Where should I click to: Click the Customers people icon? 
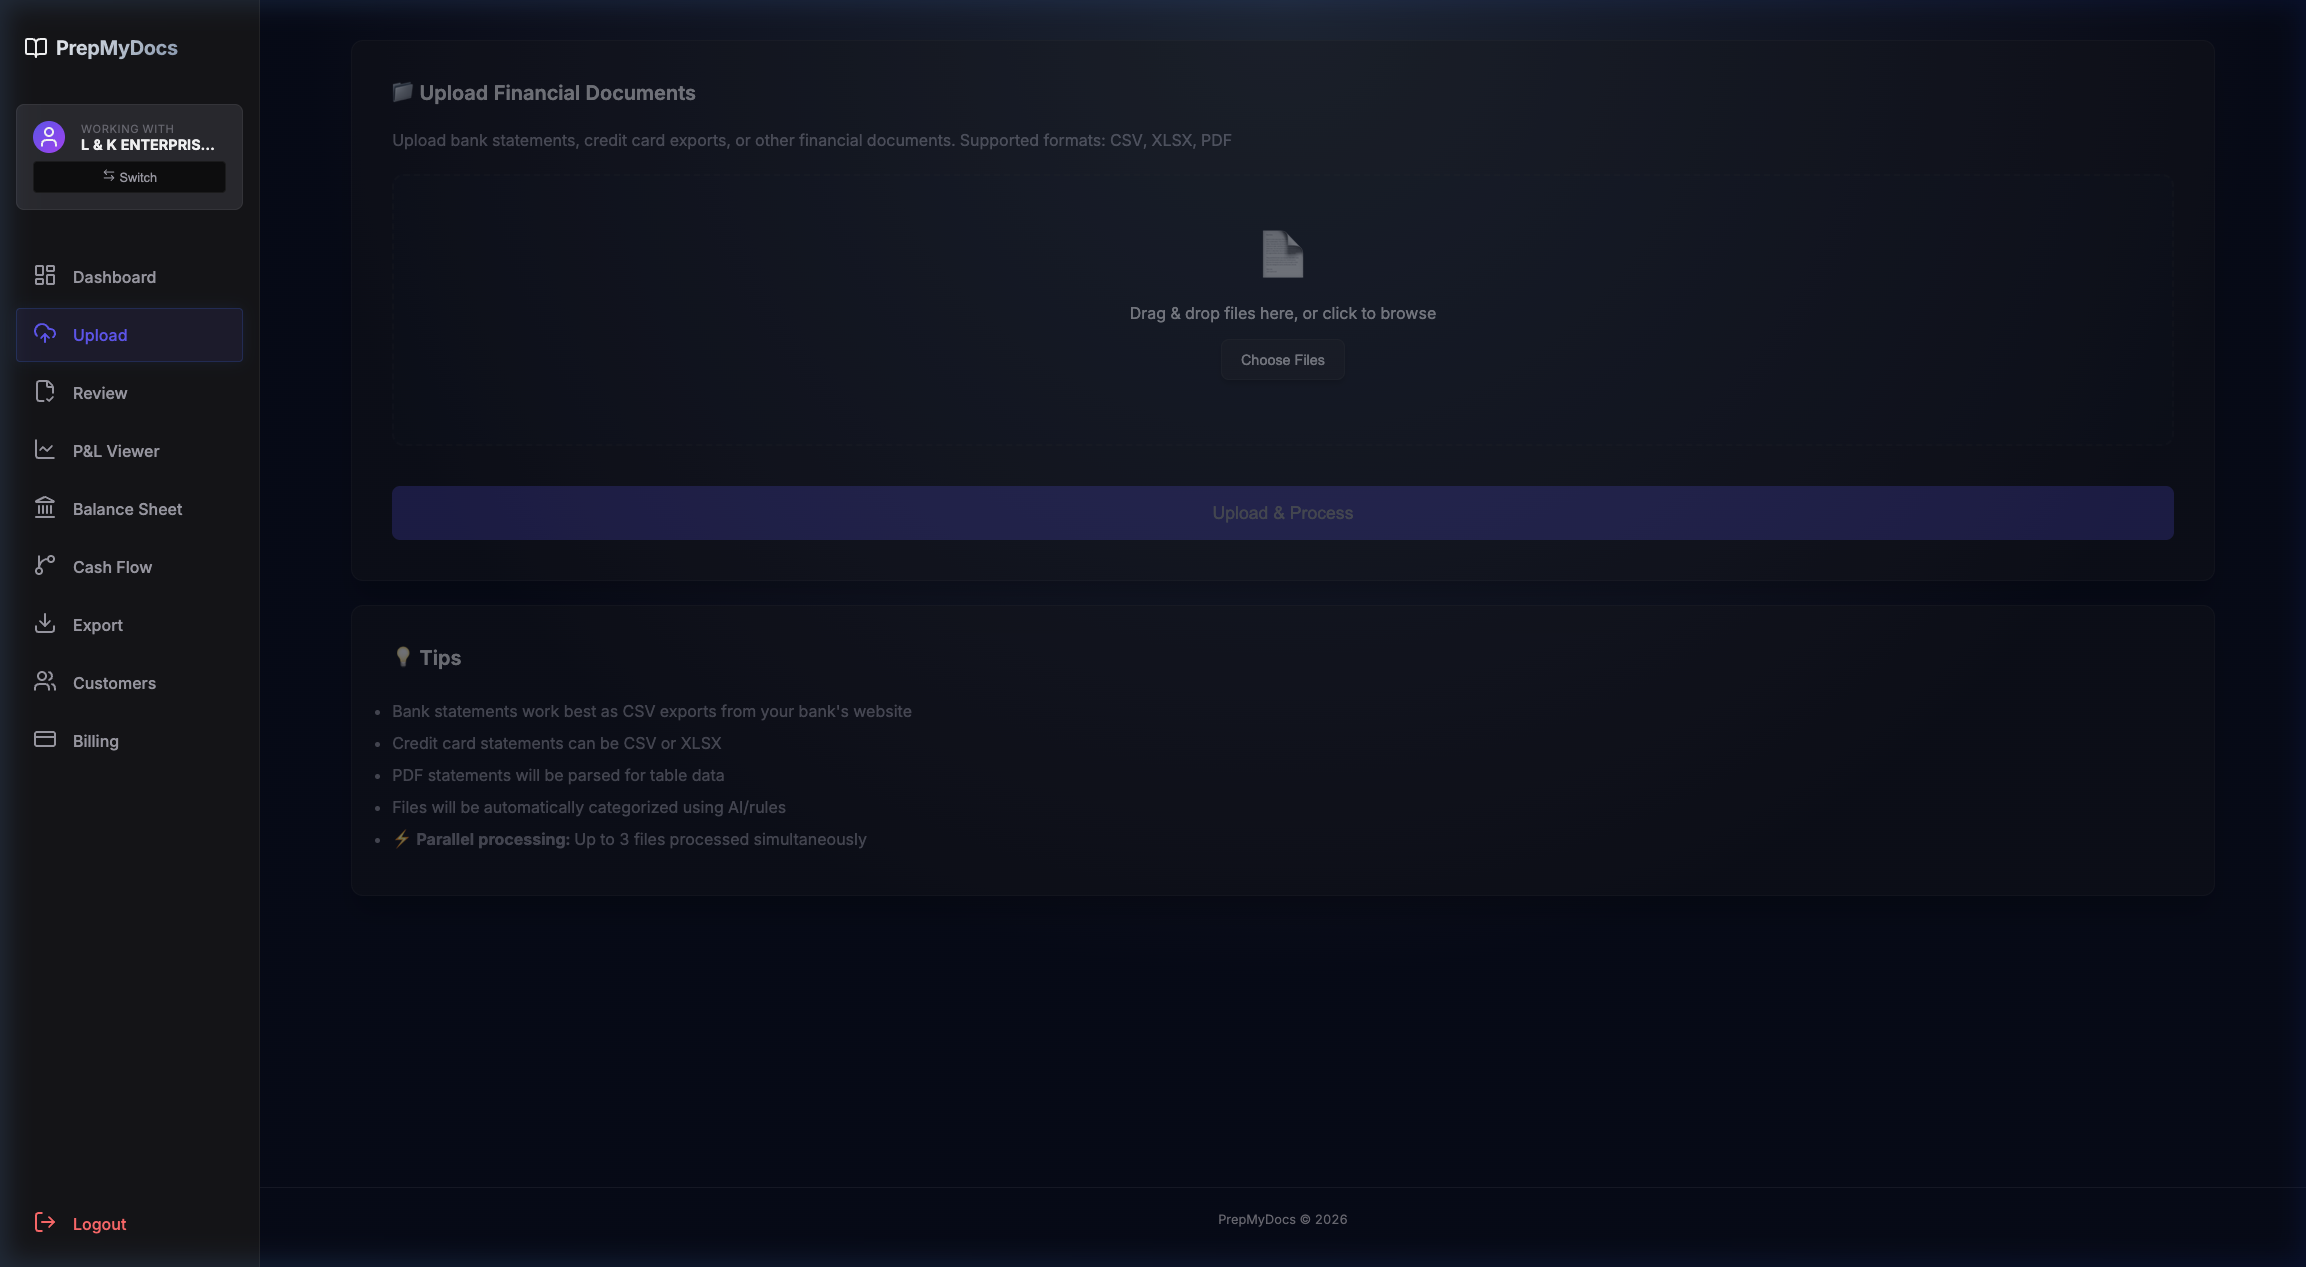(45, 681)
